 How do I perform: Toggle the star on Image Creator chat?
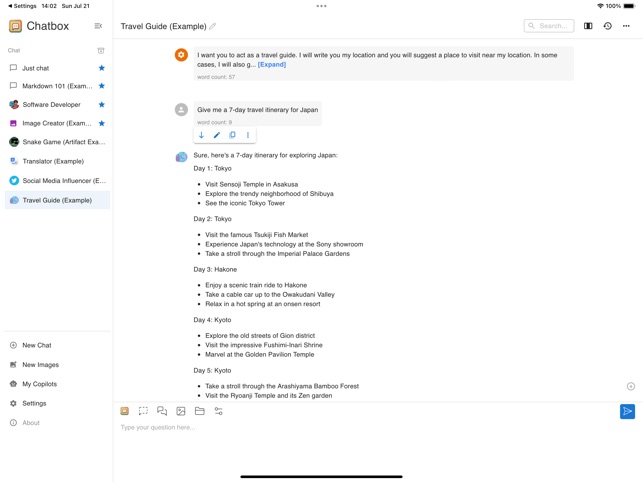(x=102, y=123)
